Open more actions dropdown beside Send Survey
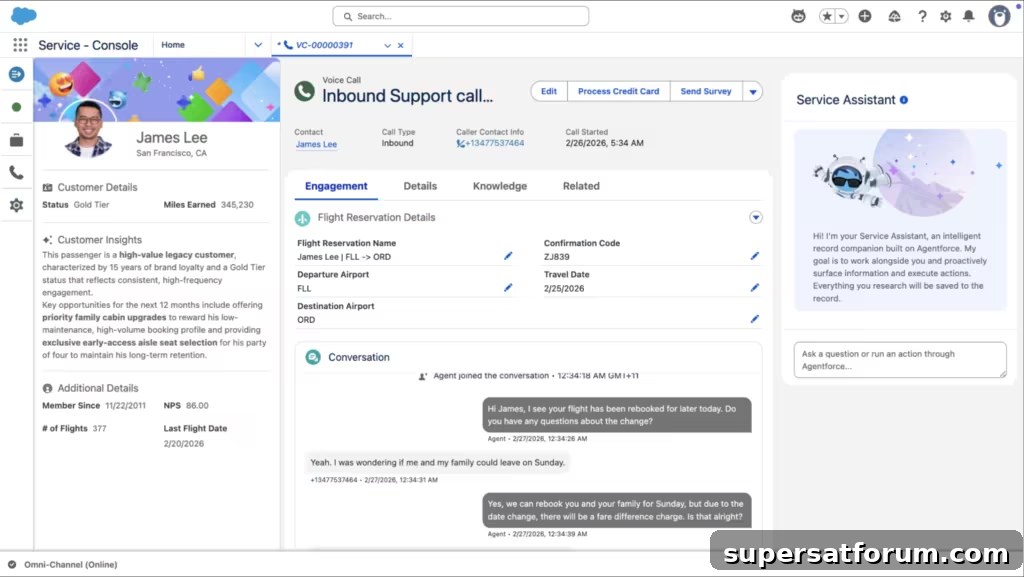The image size is (1024, 577). [x=752, y=91]
